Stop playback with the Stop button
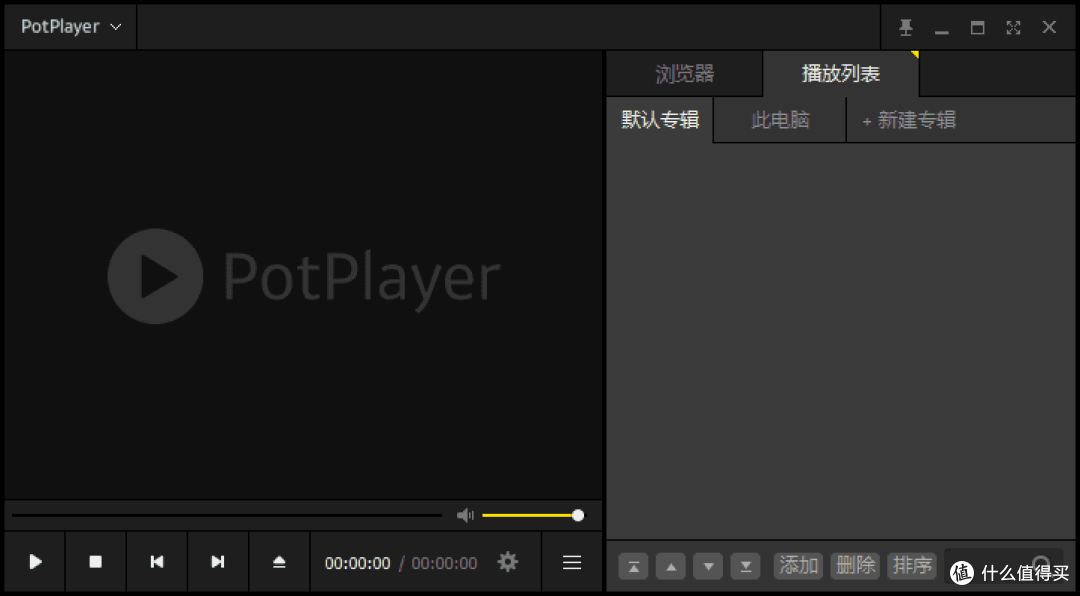Viewport: 1080px width, 596px height. [x=96, y=562]
